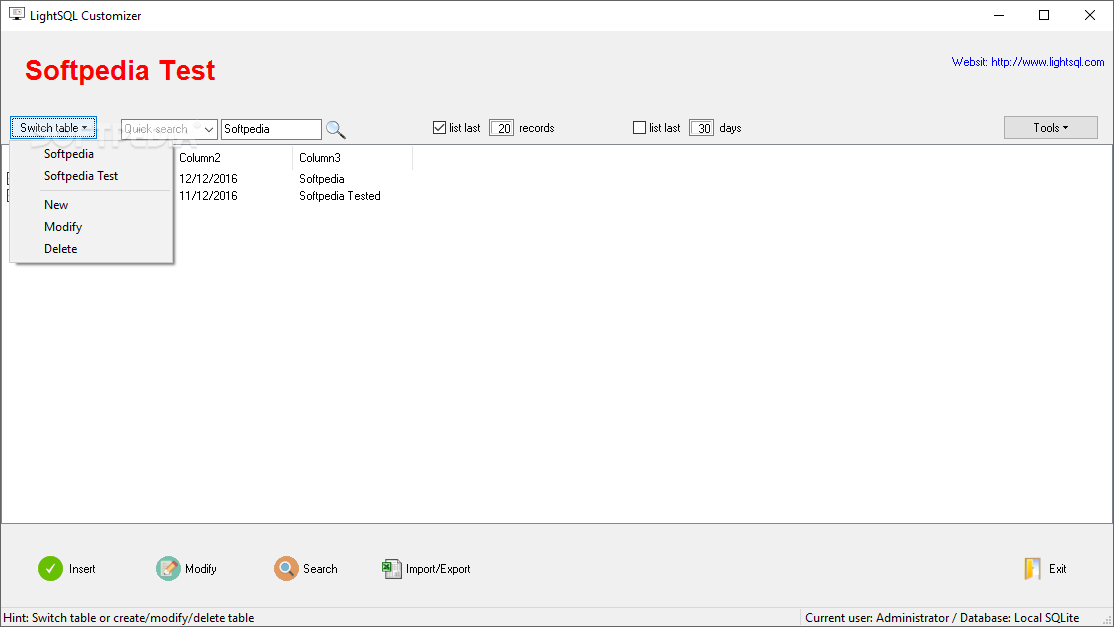The height and width of the screenshot is (627, 1114).
Task: Click the red Softpedia Test heading
Action: (120, 70)
